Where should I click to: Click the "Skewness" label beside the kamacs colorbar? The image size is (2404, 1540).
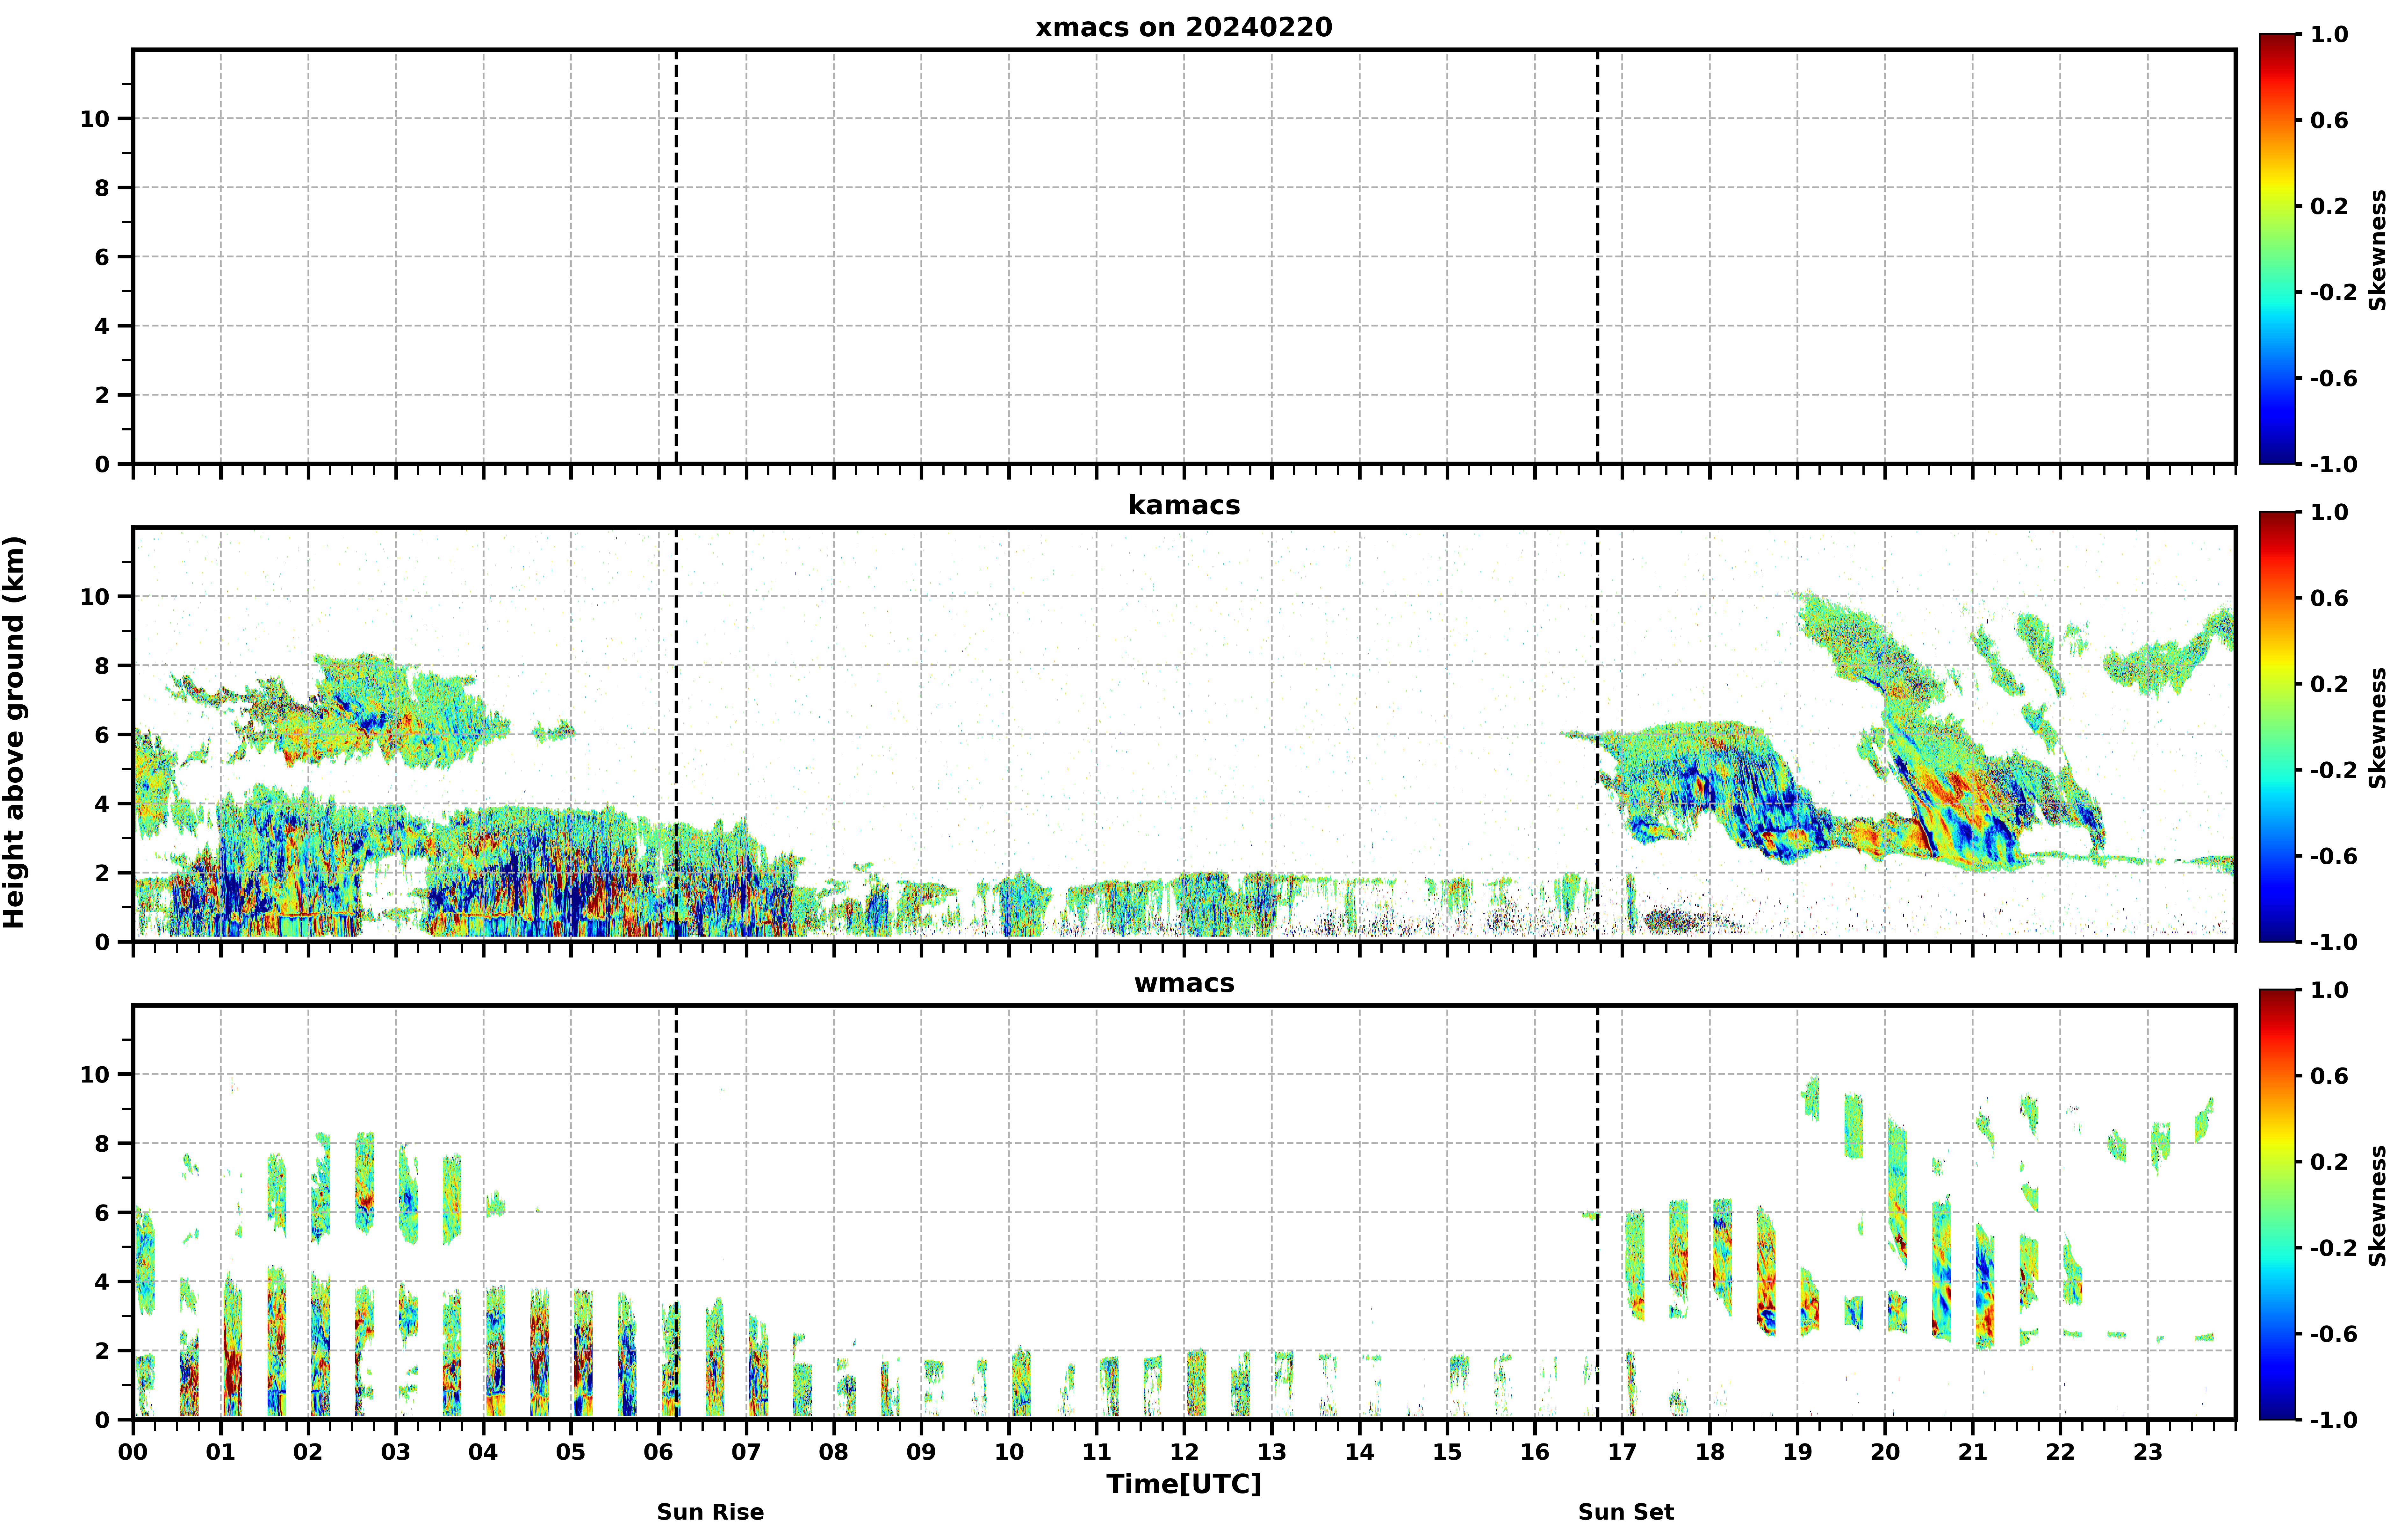coord(2378,728)
